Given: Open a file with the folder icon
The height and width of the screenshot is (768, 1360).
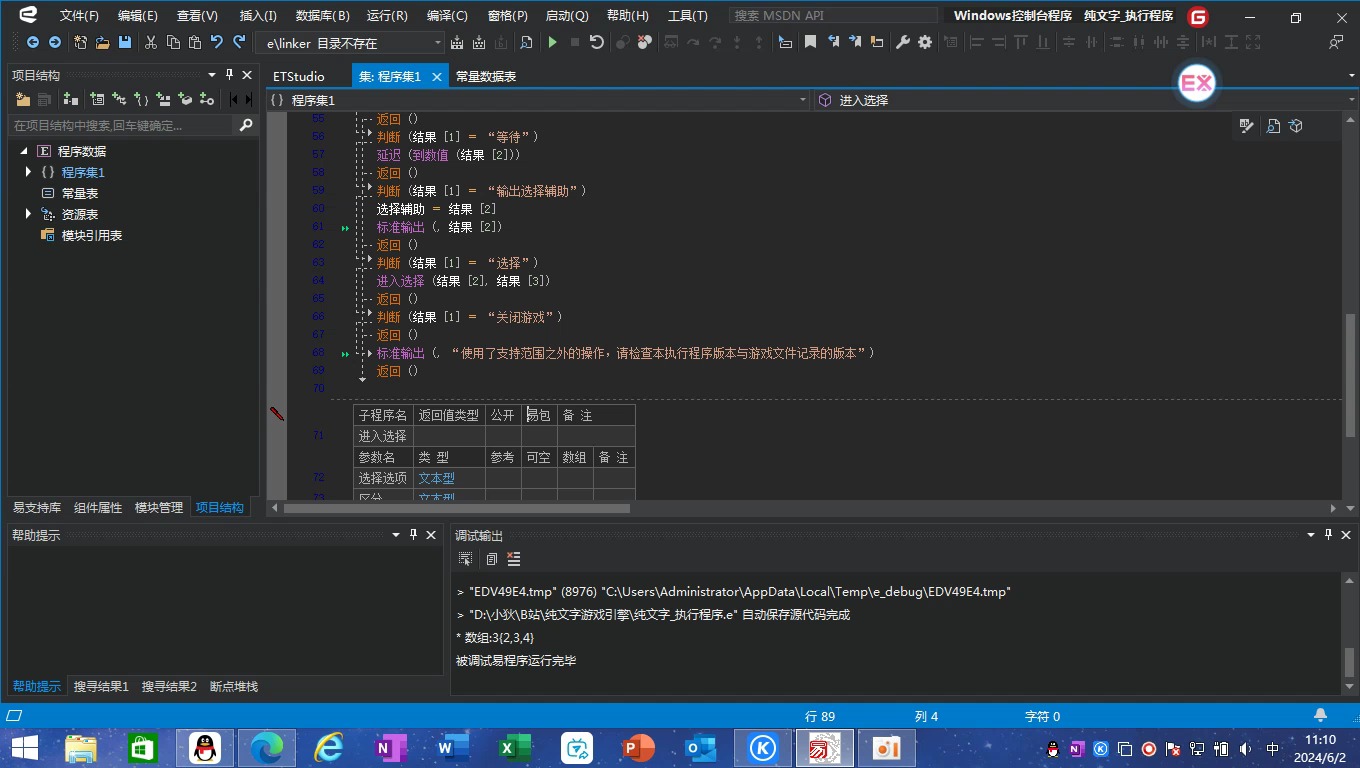Looking at the screenshot, I should coord(103,42).
